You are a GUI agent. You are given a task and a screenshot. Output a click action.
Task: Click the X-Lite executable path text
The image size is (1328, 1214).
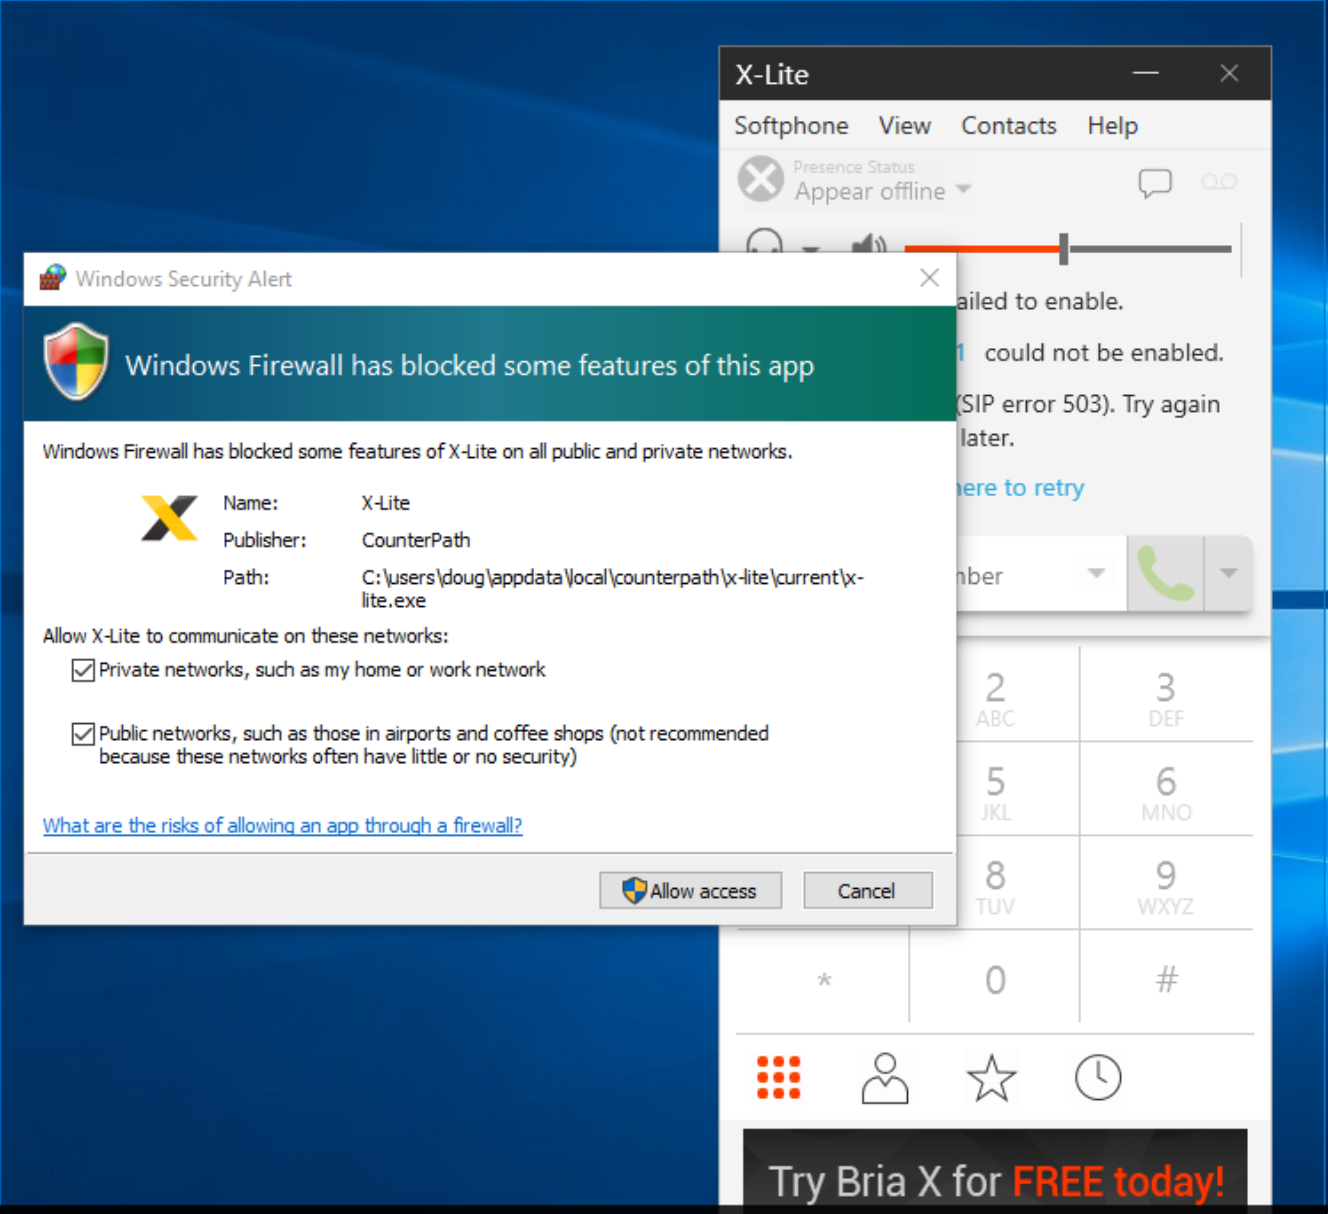point(612,589)
